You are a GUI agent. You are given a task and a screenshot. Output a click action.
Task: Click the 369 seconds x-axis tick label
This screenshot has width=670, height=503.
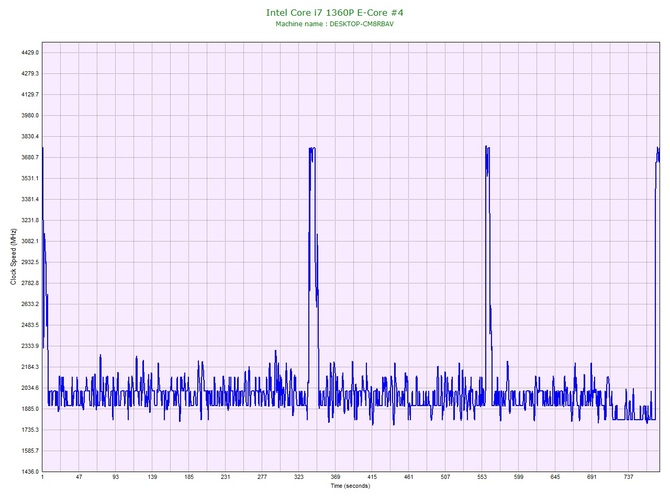click(335, 477)
